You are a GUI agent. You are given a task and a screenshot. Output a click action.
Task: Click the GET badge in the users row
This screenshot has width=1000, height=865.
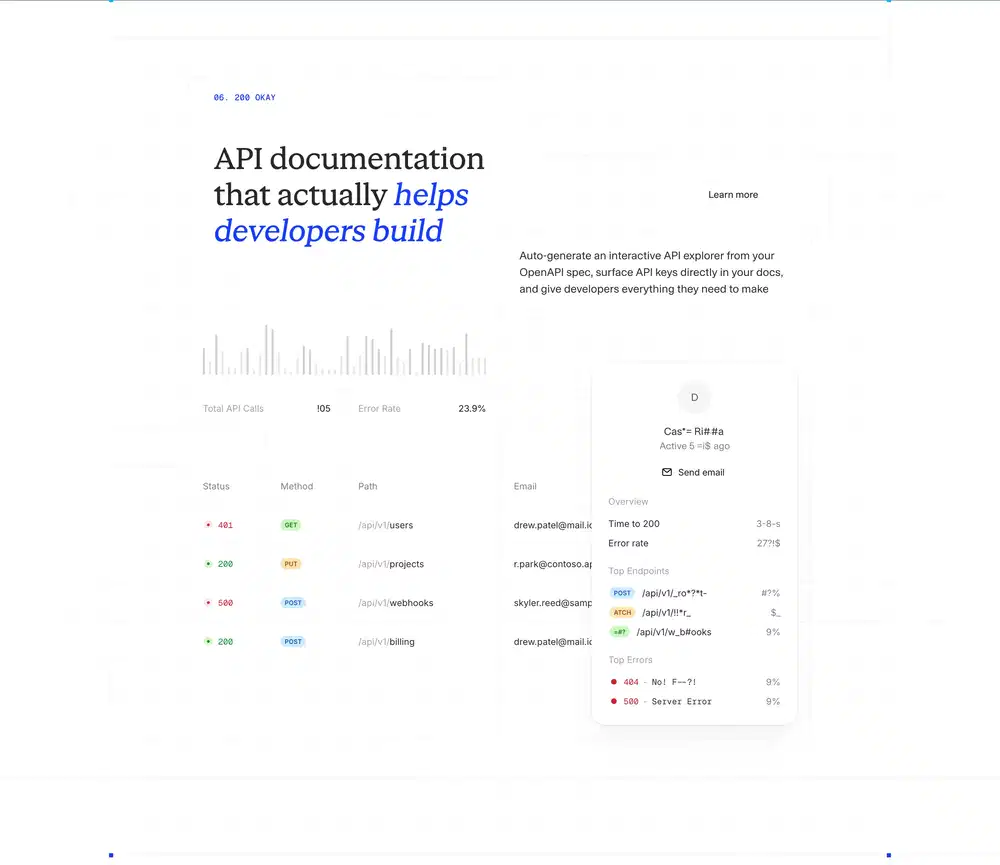tap(291, 525)
